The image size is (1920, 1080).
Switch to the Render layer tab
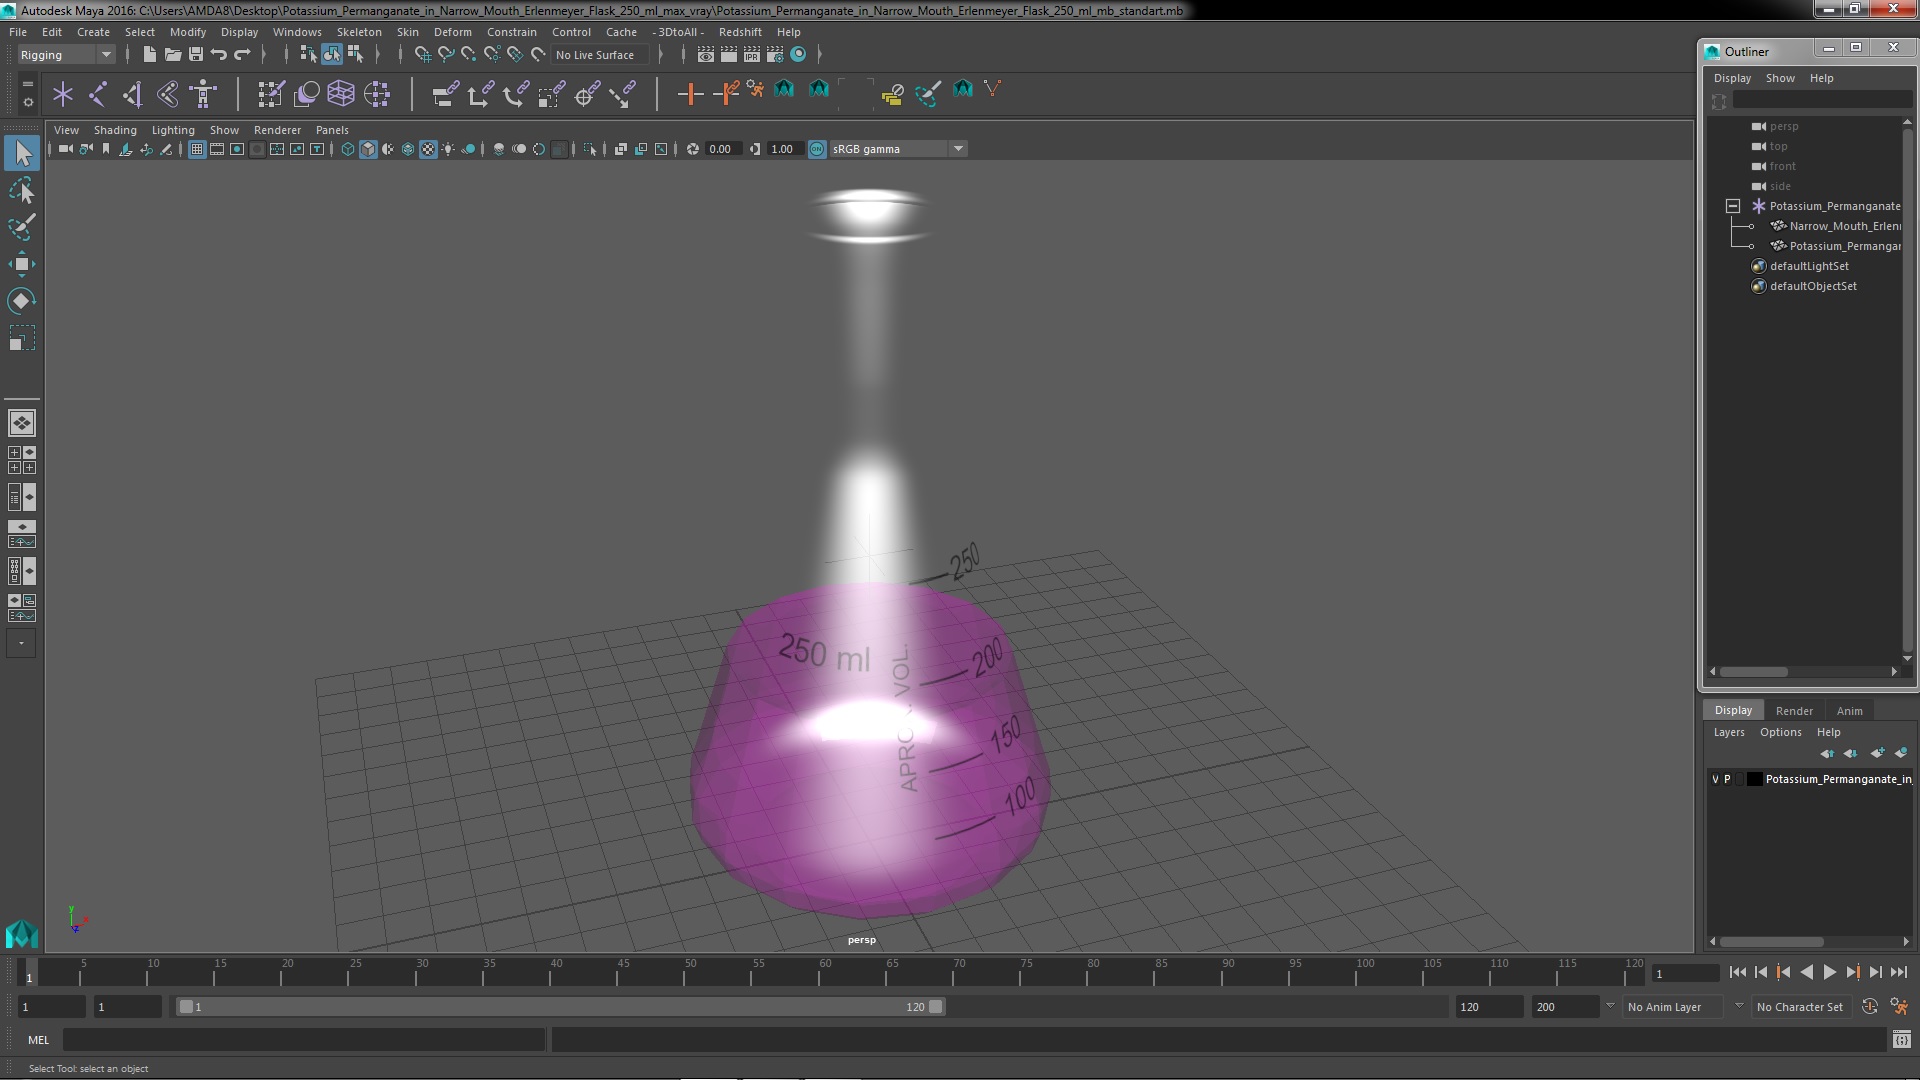[1794, 711]
